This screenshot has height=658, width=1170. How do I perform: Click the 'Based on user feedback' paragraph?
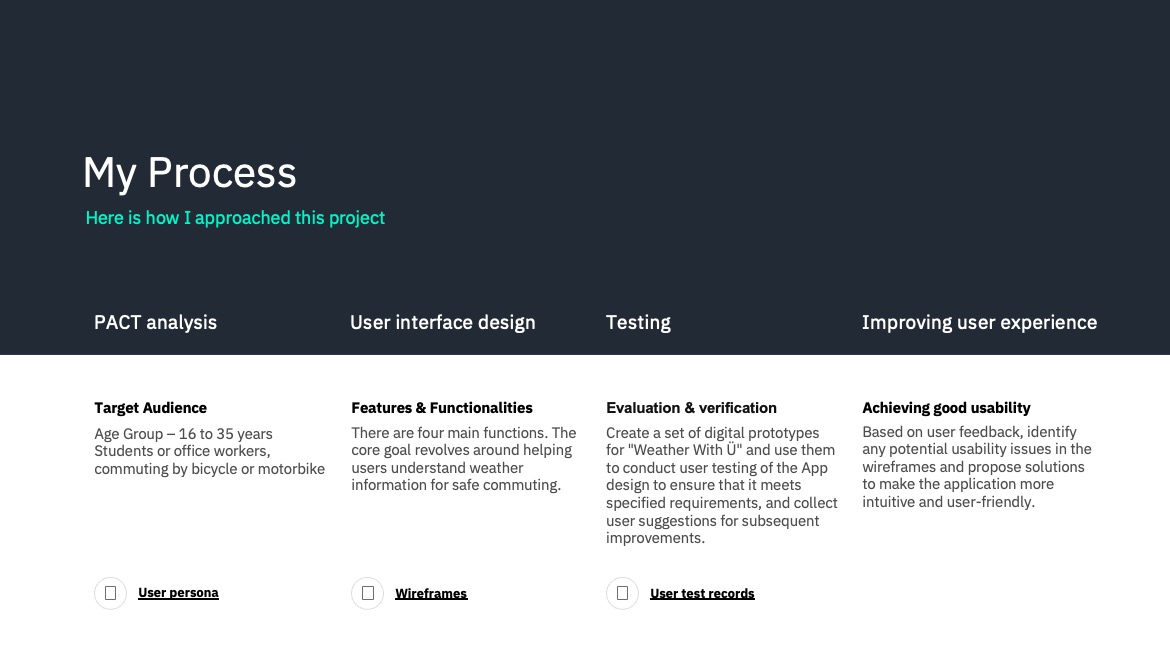click(x=977, y=467)
